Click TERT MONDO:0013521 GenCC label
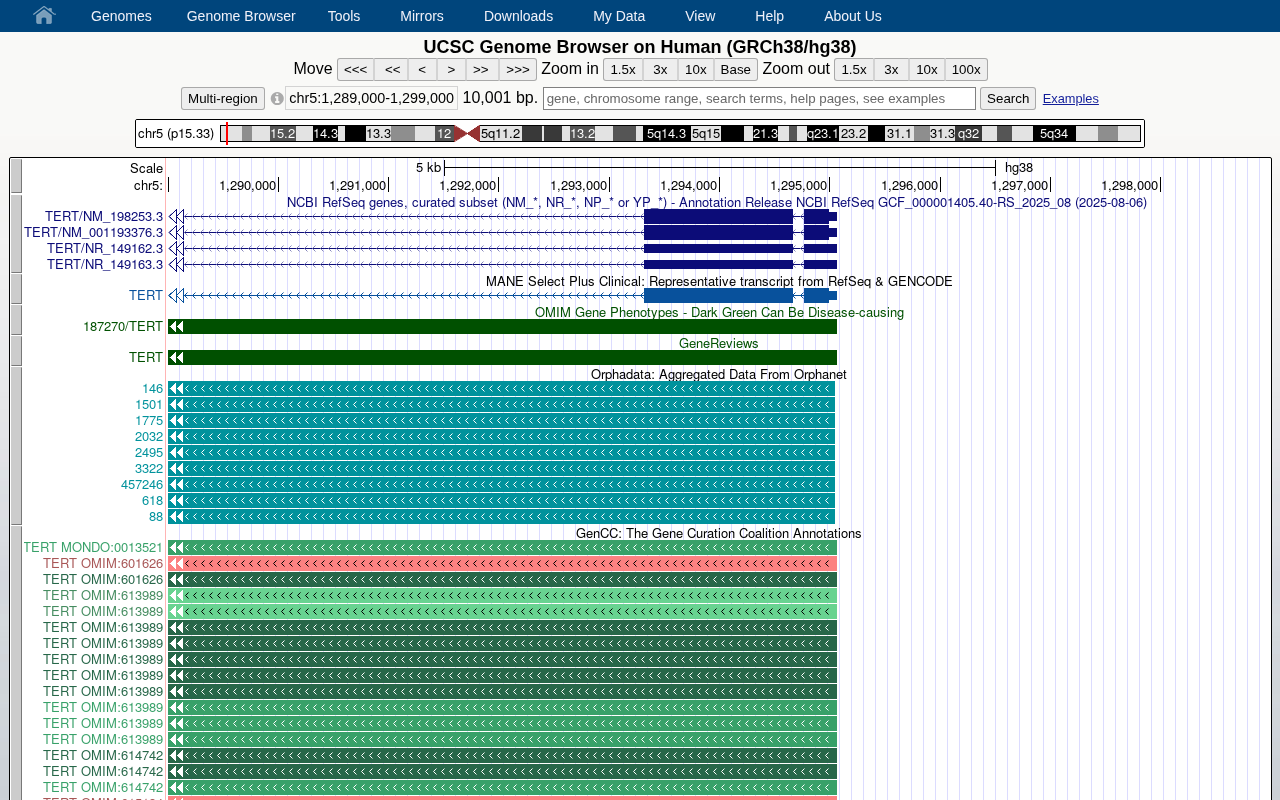This screenshot has width=1280, height=800. tap(93, 548)
